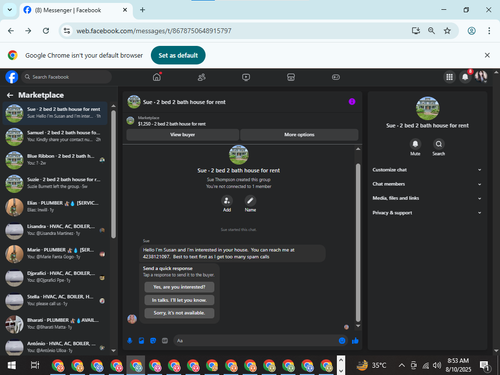Reload the page in Chrome
This screenshot has width=500, height=375.
click(46, 31)
